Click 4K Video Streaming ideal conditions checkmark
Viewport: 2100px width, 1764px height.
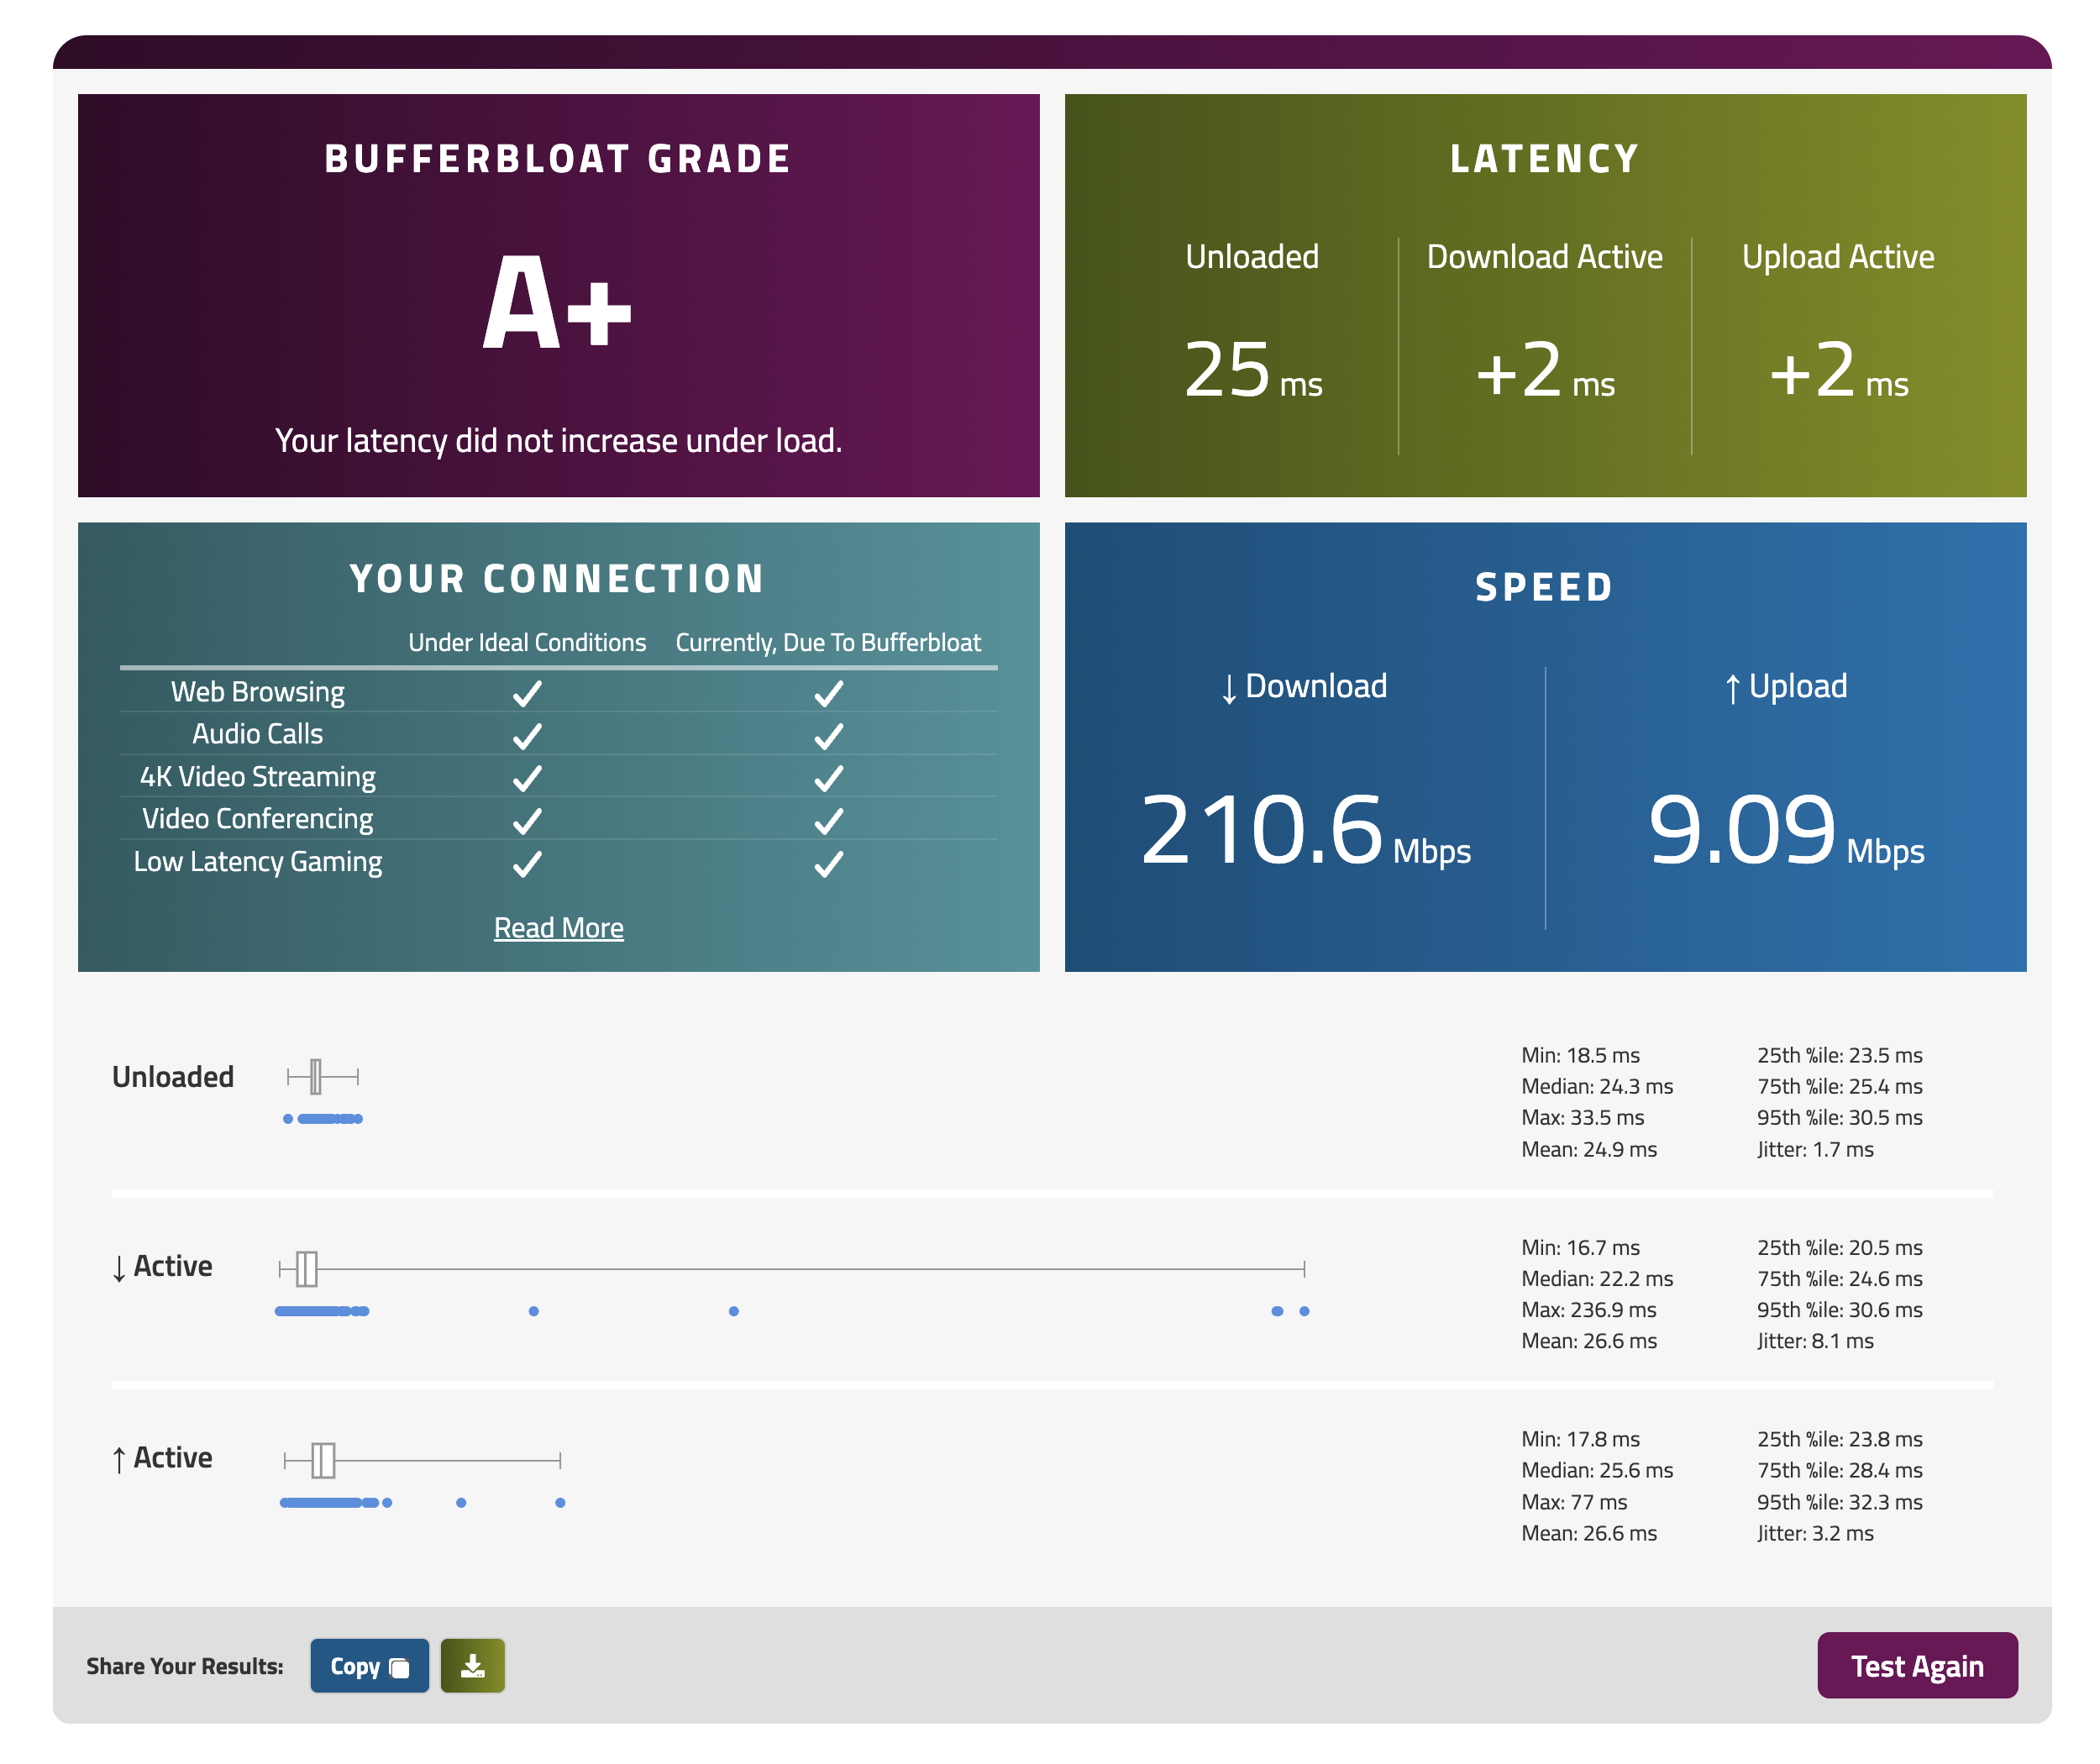click(527, 778)
